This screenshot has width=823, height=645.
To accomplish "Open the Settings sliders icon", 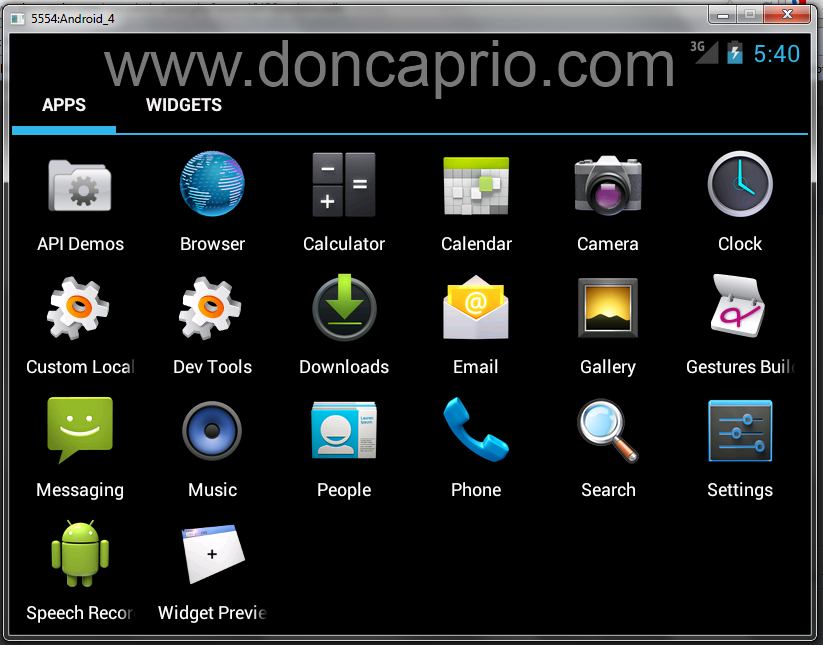I will [x=740, y=431].
